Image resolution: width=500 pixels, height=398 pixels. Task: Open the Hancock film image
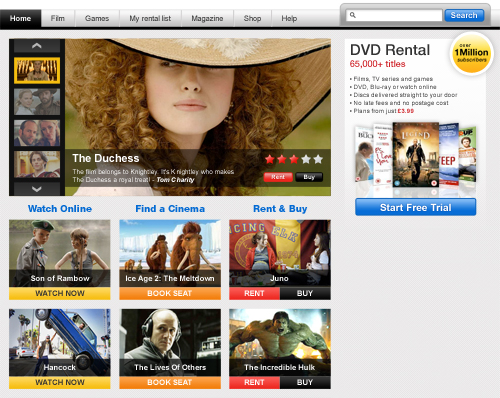(60, 343)
